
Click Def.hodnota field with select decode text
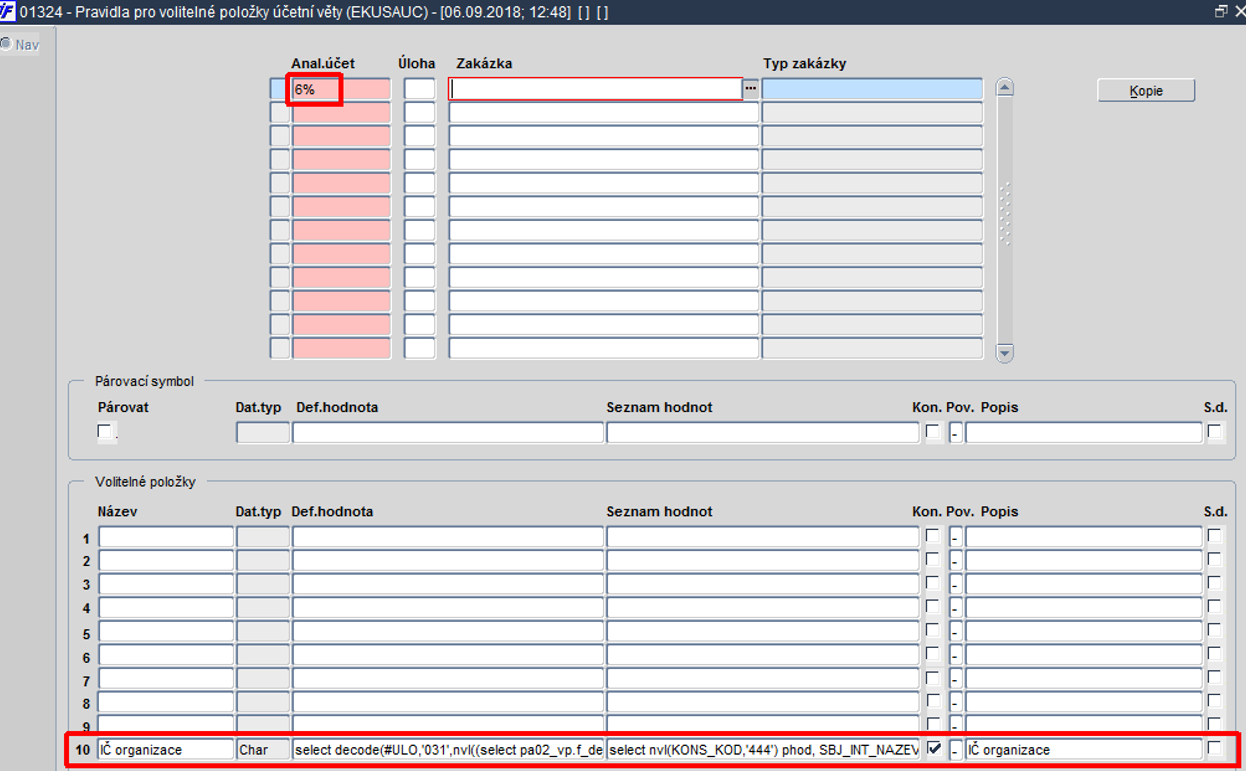coord(448,749)
